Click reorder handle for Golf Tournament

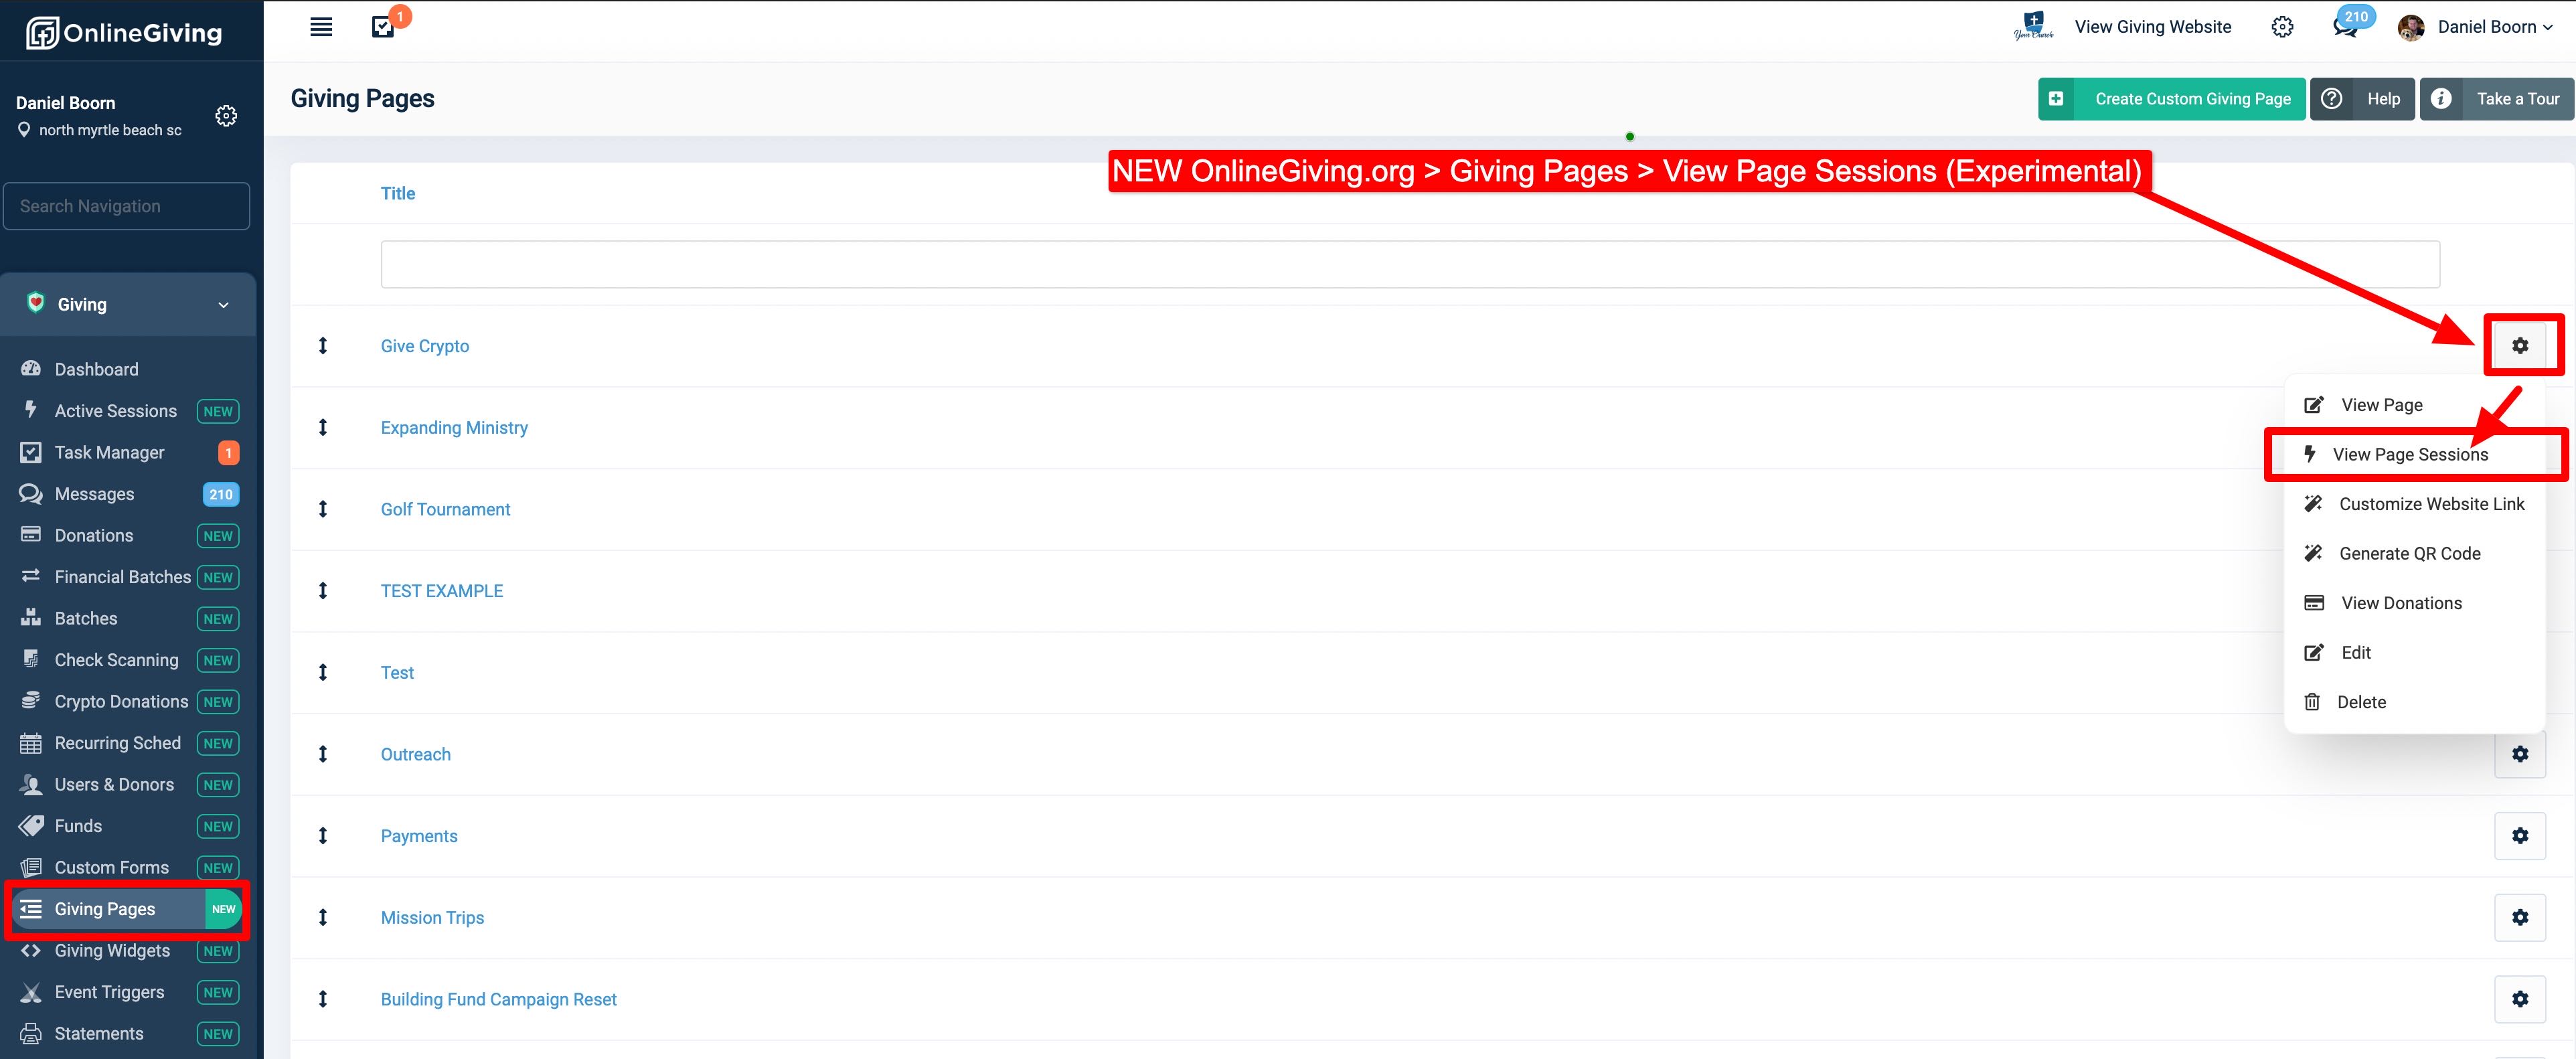(x=323, y=509)
